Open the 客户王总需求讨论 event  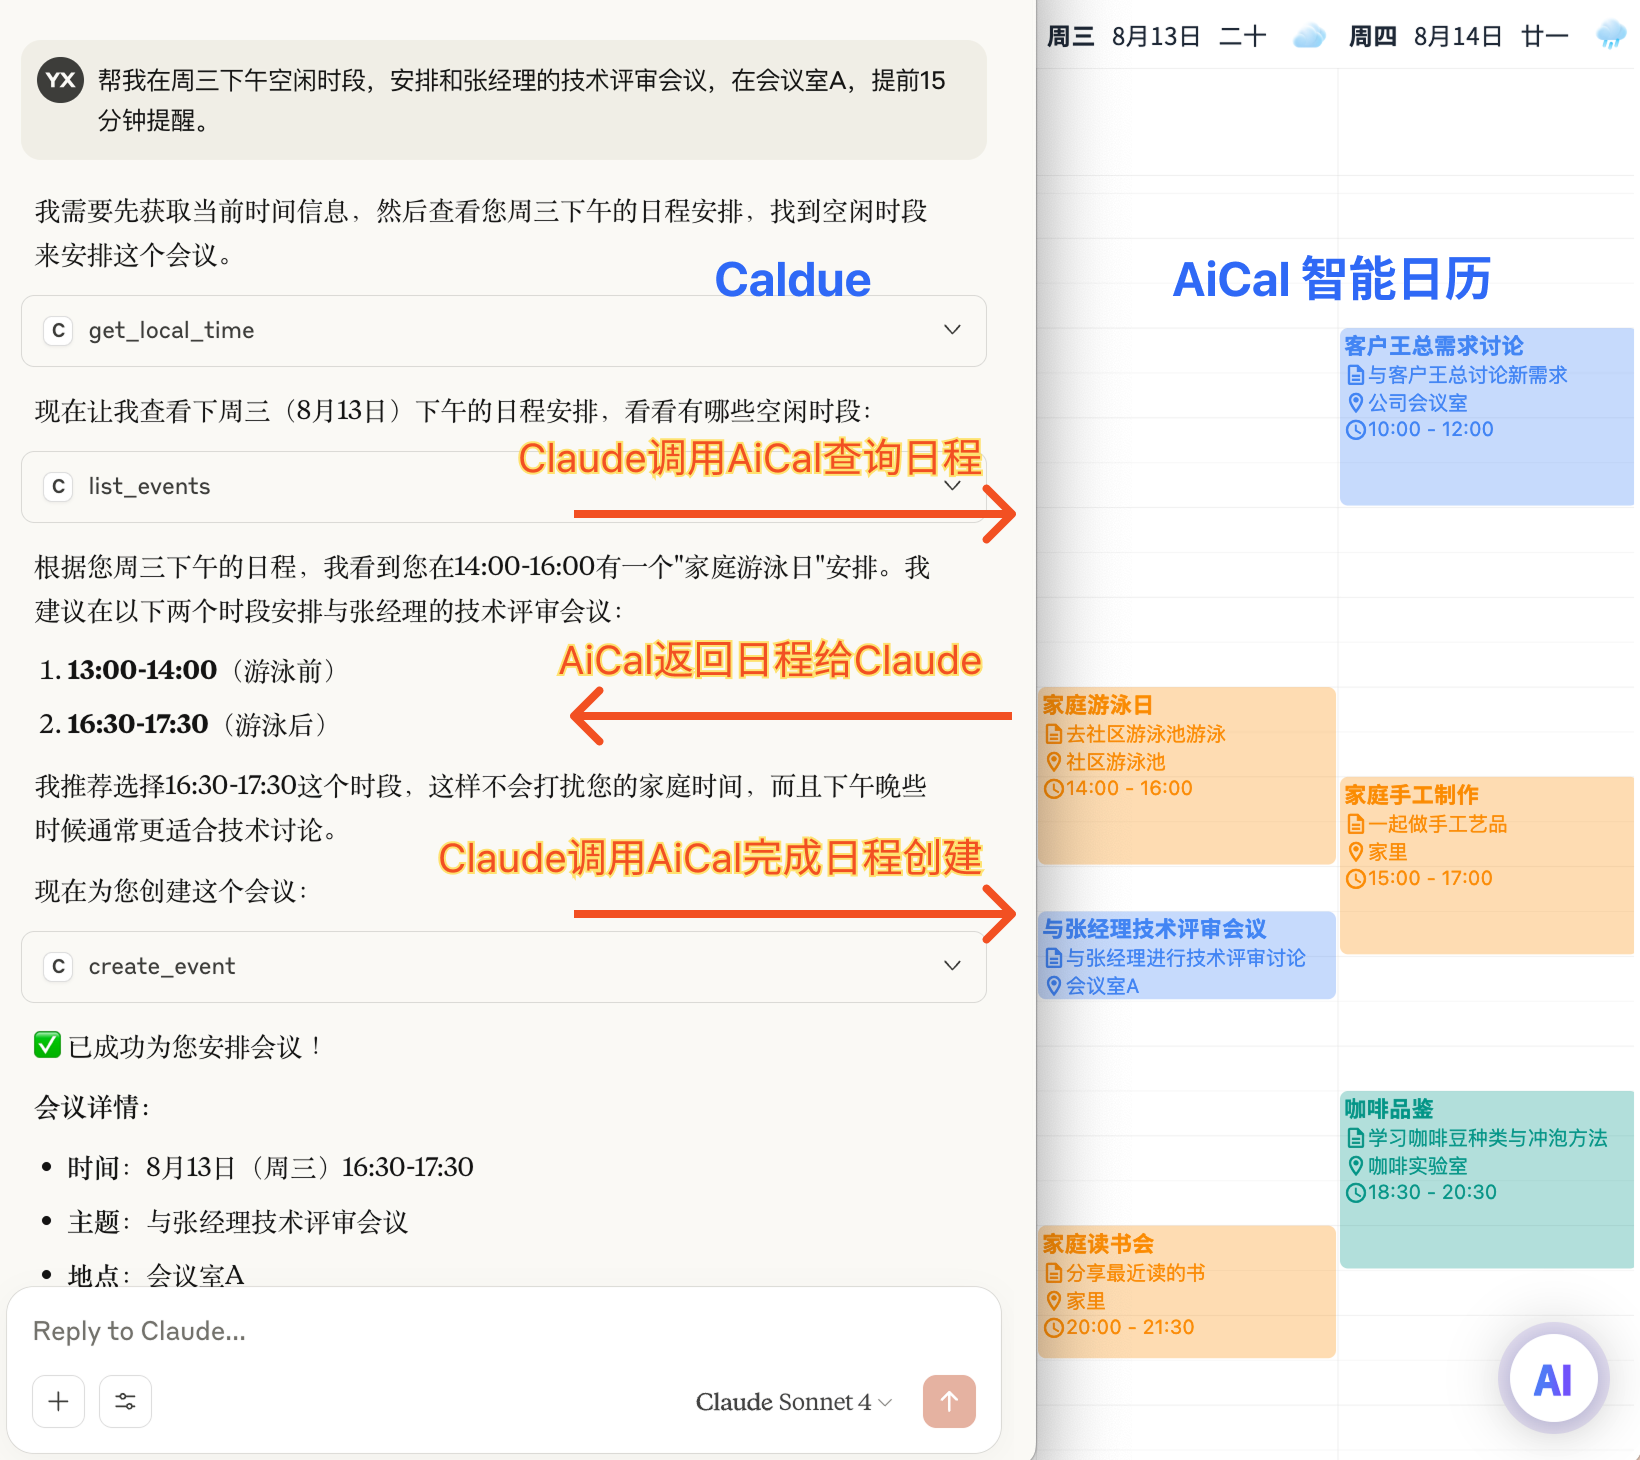click(x=1486, y=416)
